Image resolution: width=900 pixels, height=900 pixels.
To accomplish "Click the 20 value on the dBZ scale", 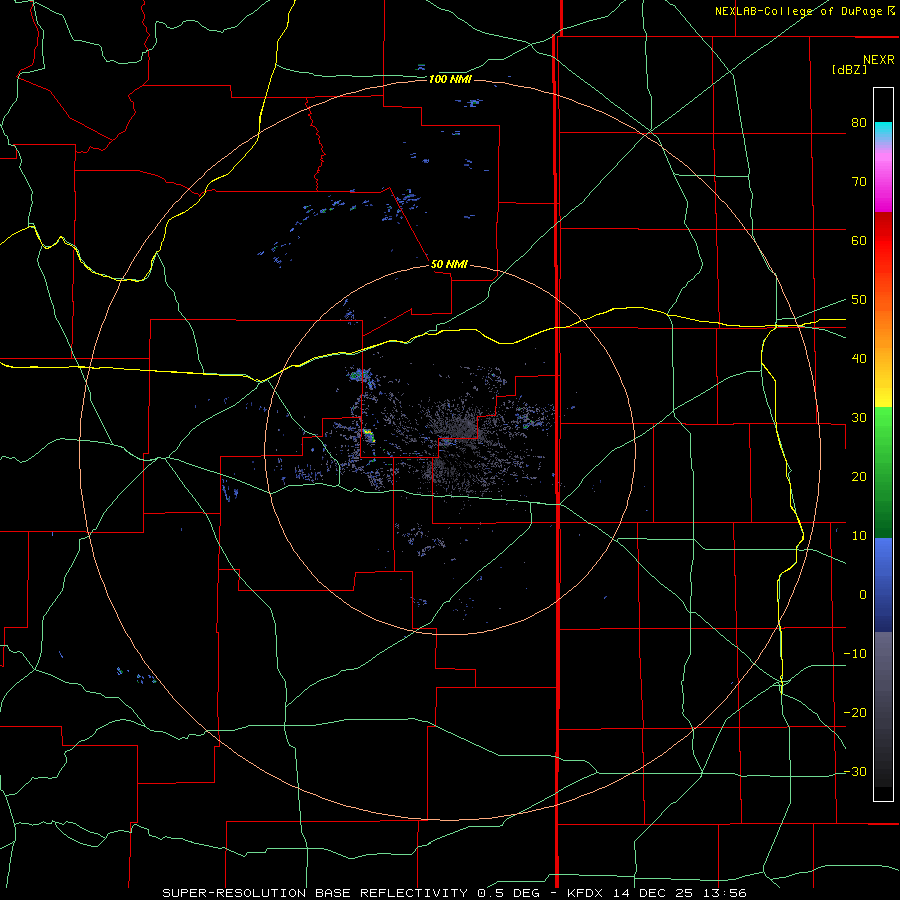I will [859, 476].
